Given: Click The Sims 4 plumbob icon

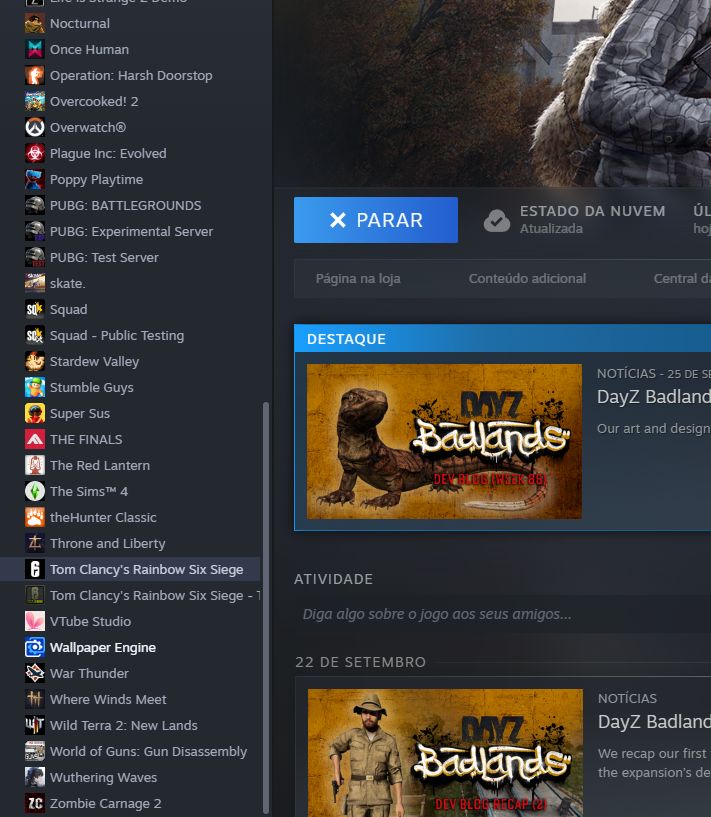Looking at the screenshot, I should 35,491.
